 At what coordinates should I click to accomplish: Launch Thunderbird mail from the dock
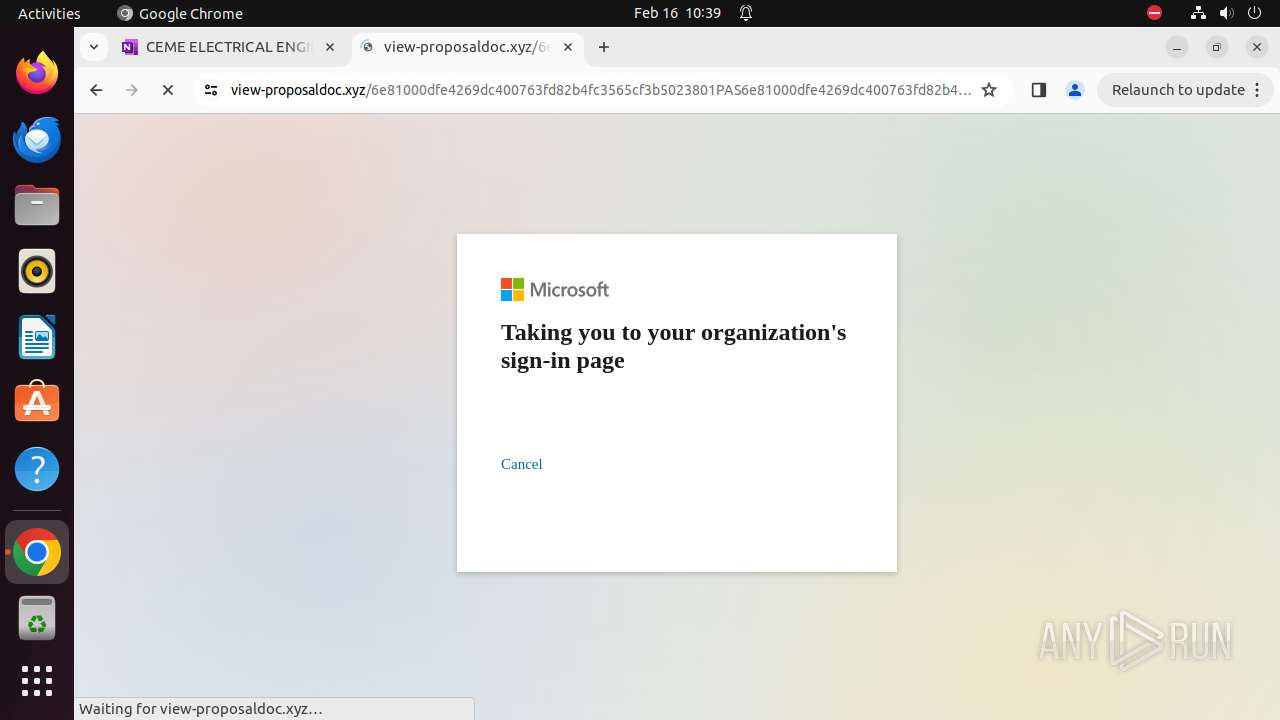37,139
